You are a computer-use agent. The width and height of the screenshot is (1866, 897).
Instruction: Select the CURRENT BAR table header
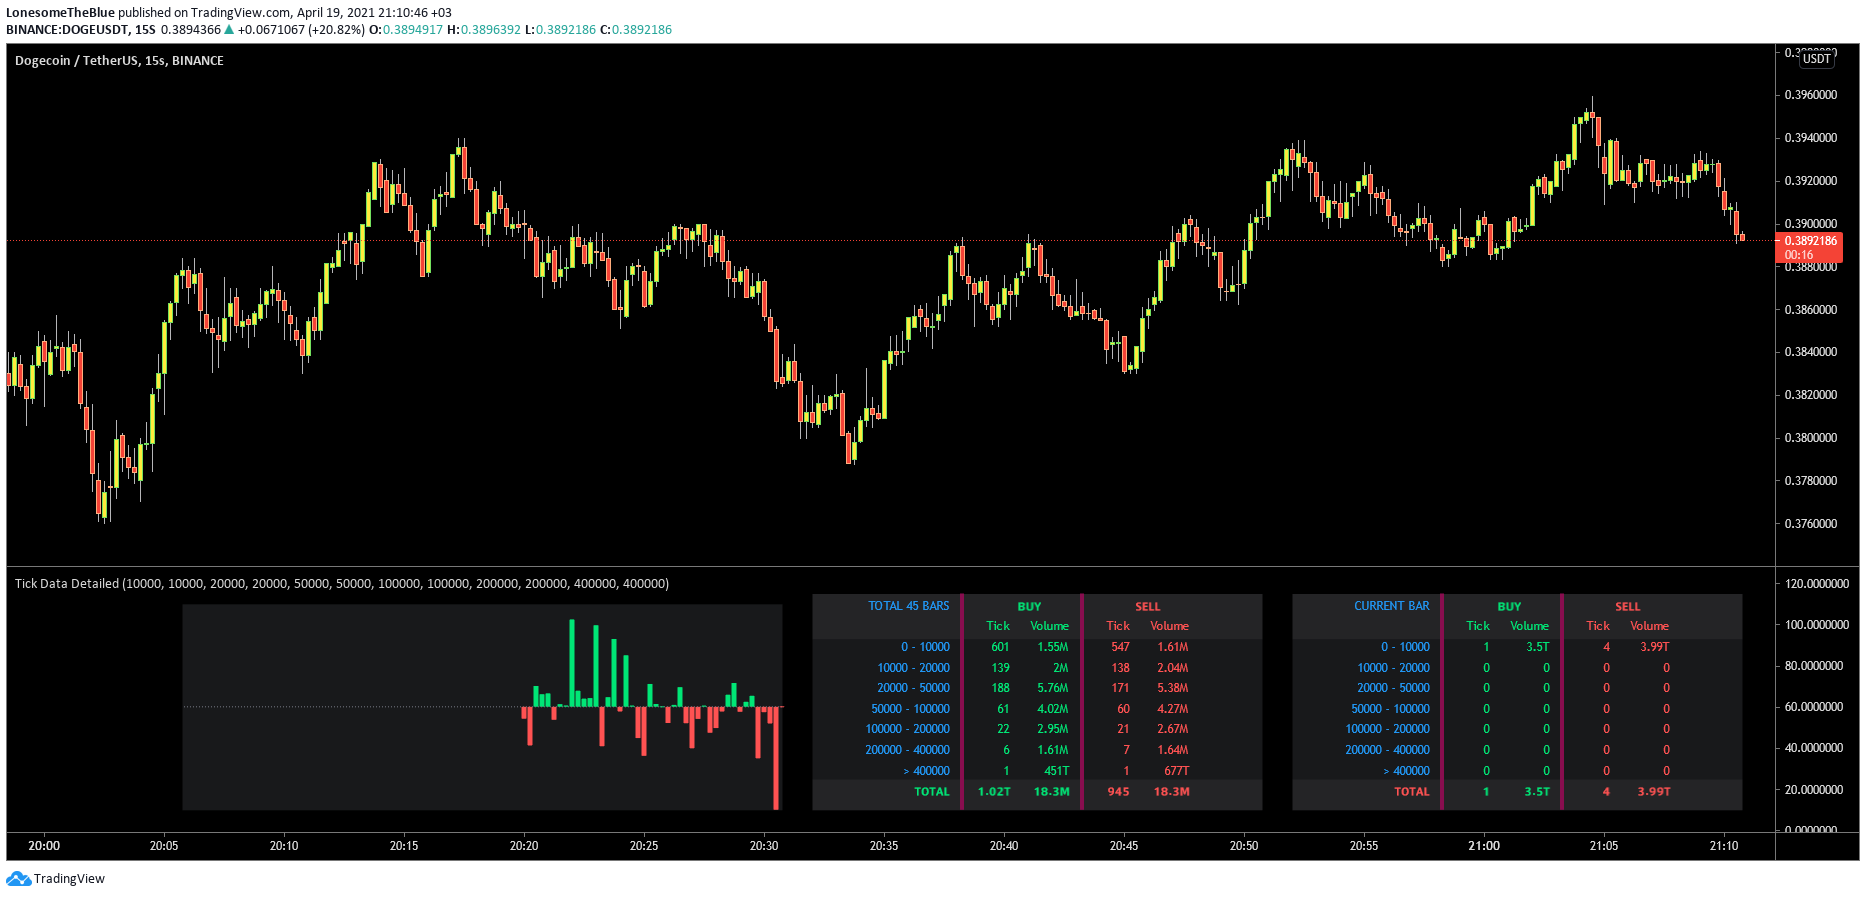(1391, 606)
